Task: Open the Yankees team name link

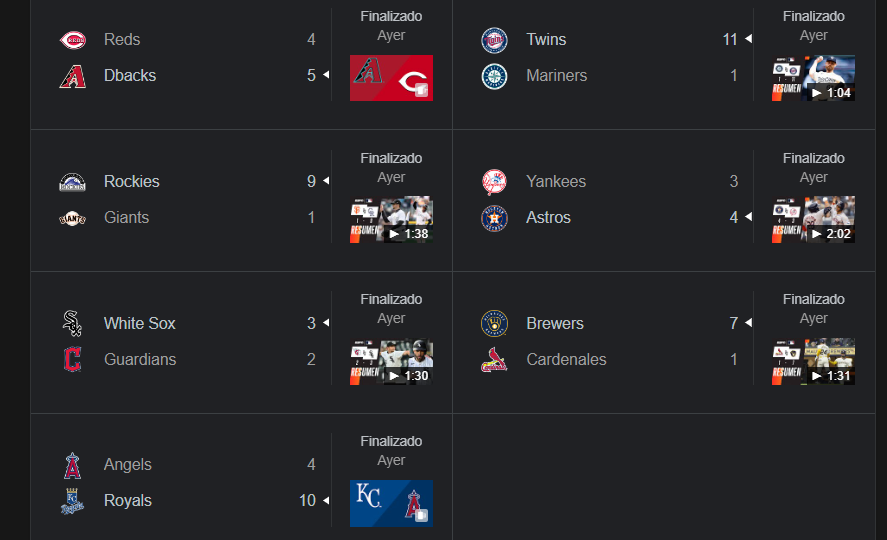Action: [x=556, y=182]
